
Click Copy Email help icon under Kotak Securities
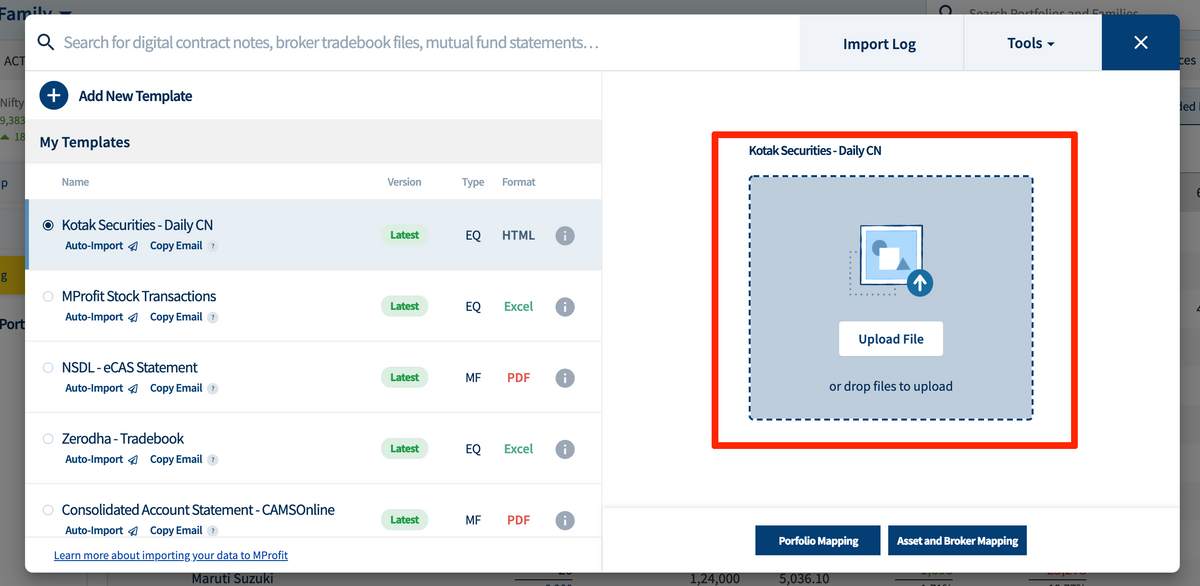point(212,246)
